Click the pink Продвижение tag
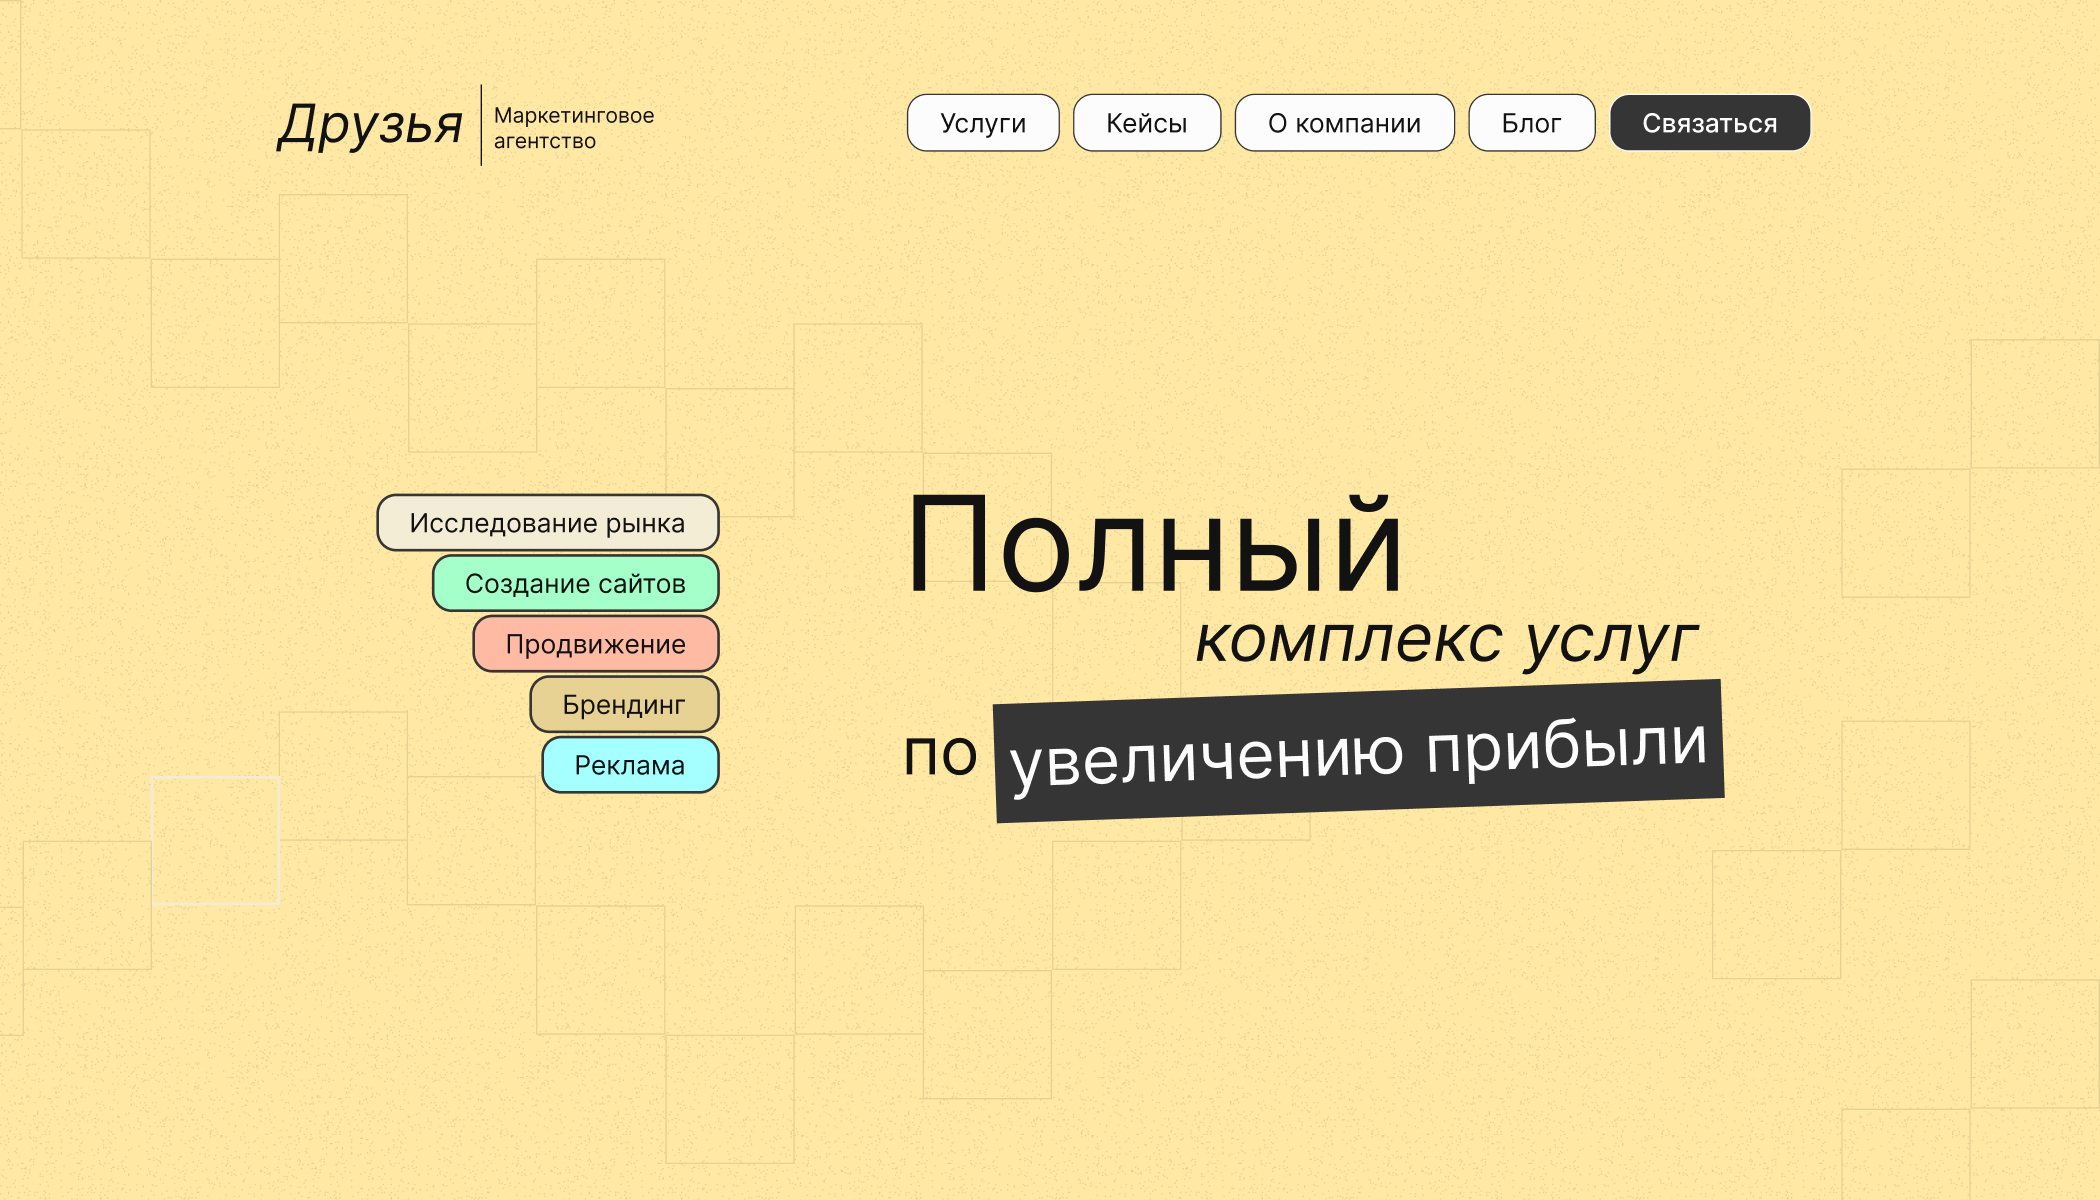Screen dimensions: 2100x1200 coord(595,644)
